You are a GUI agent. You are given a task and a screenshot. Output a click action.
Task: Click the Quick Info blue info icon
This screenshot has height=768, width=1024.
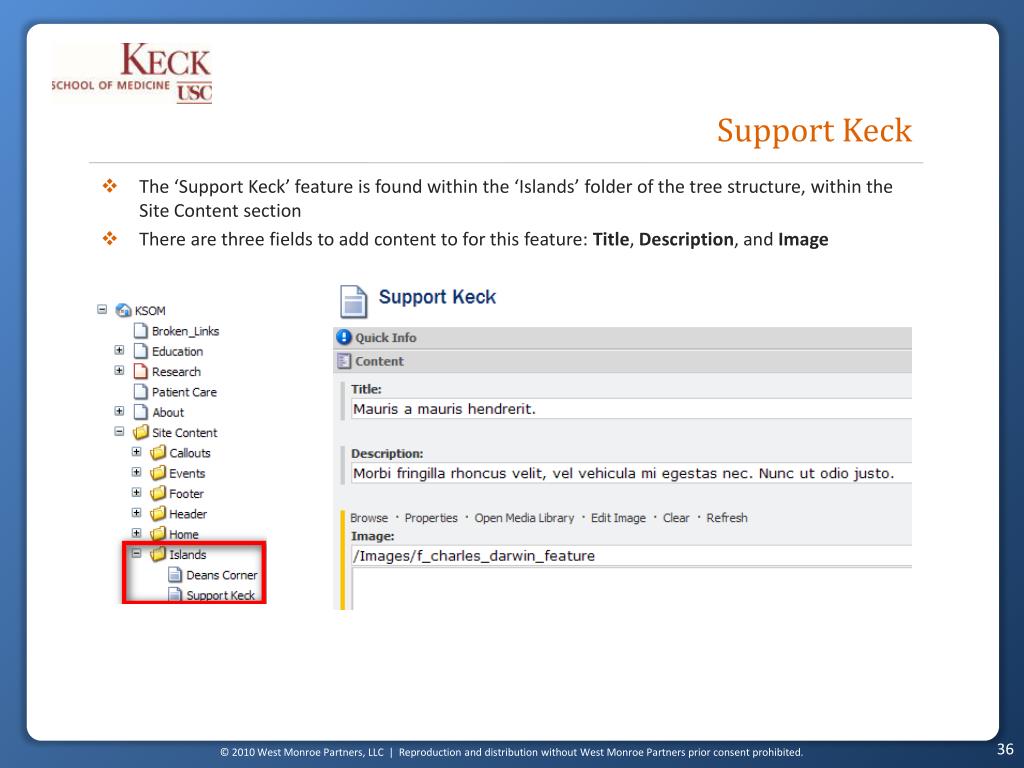point(344,337)
